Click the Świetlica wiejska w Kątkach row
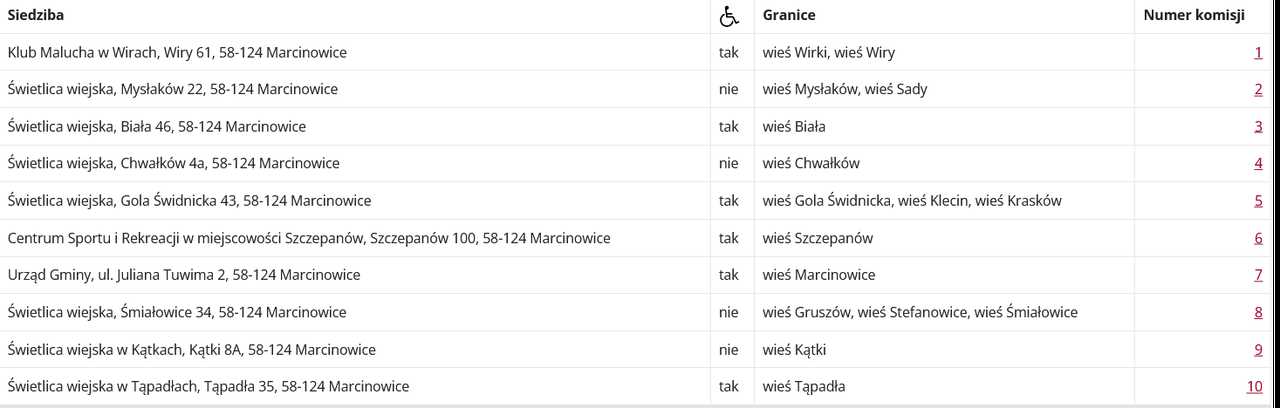Screen dimensions: 1280x408 [x=636, y=349]
